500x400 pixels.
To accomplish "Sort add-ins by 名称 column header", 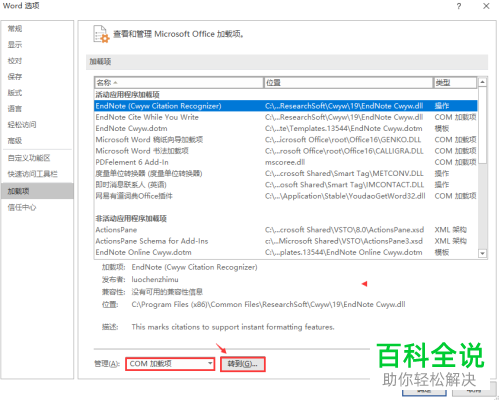I will (179, 83).
